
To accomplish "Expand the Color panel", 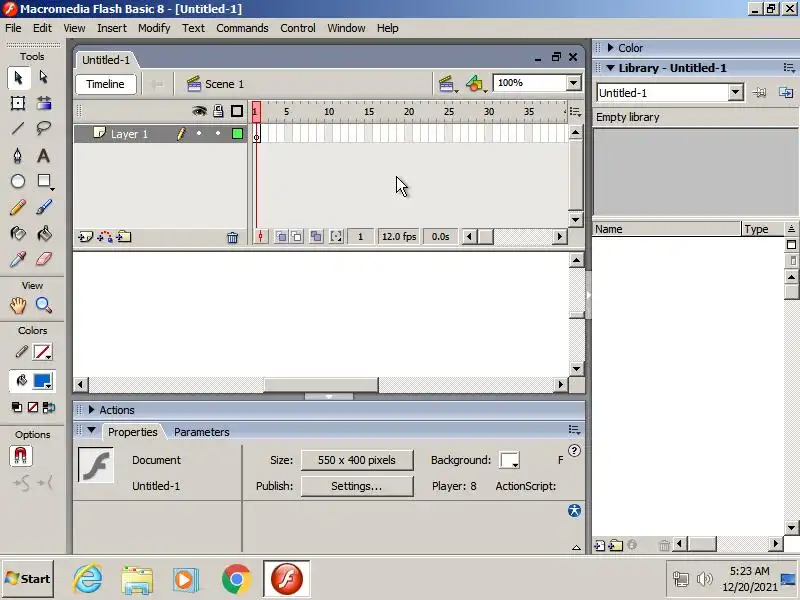I will pos(610,47).
